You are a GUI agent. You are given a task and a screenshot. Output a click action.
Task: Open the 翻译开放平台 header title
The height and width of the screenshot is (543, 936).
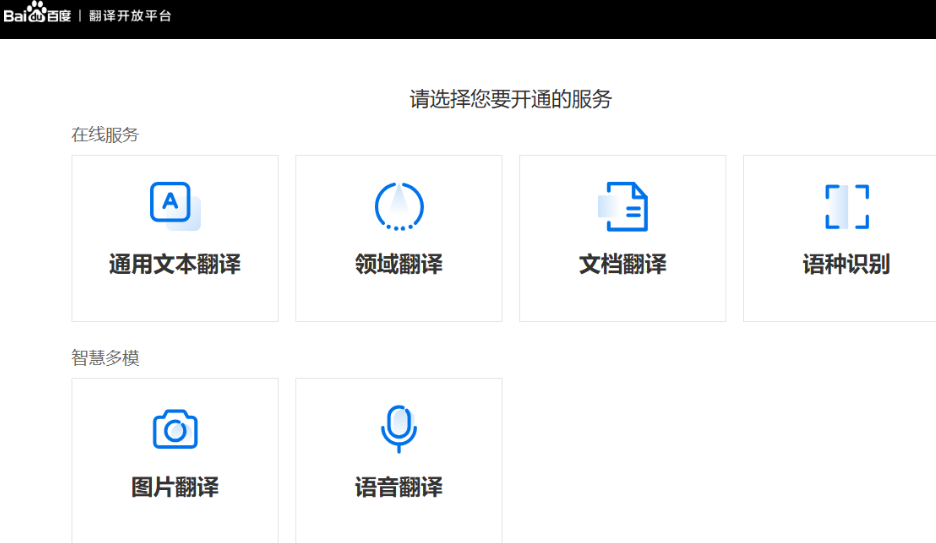tap(130, 16)
